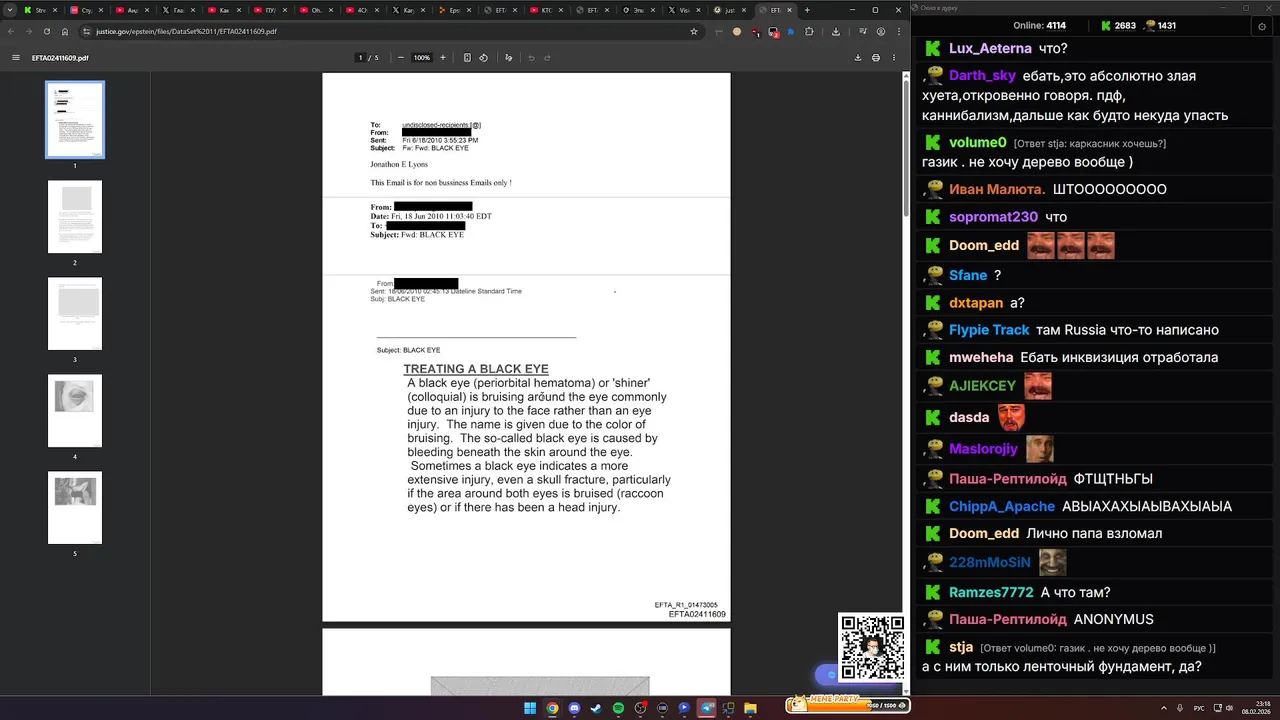
Task: Click the fit-to-page icon in PDF toolbar
Action: point(467,58)
